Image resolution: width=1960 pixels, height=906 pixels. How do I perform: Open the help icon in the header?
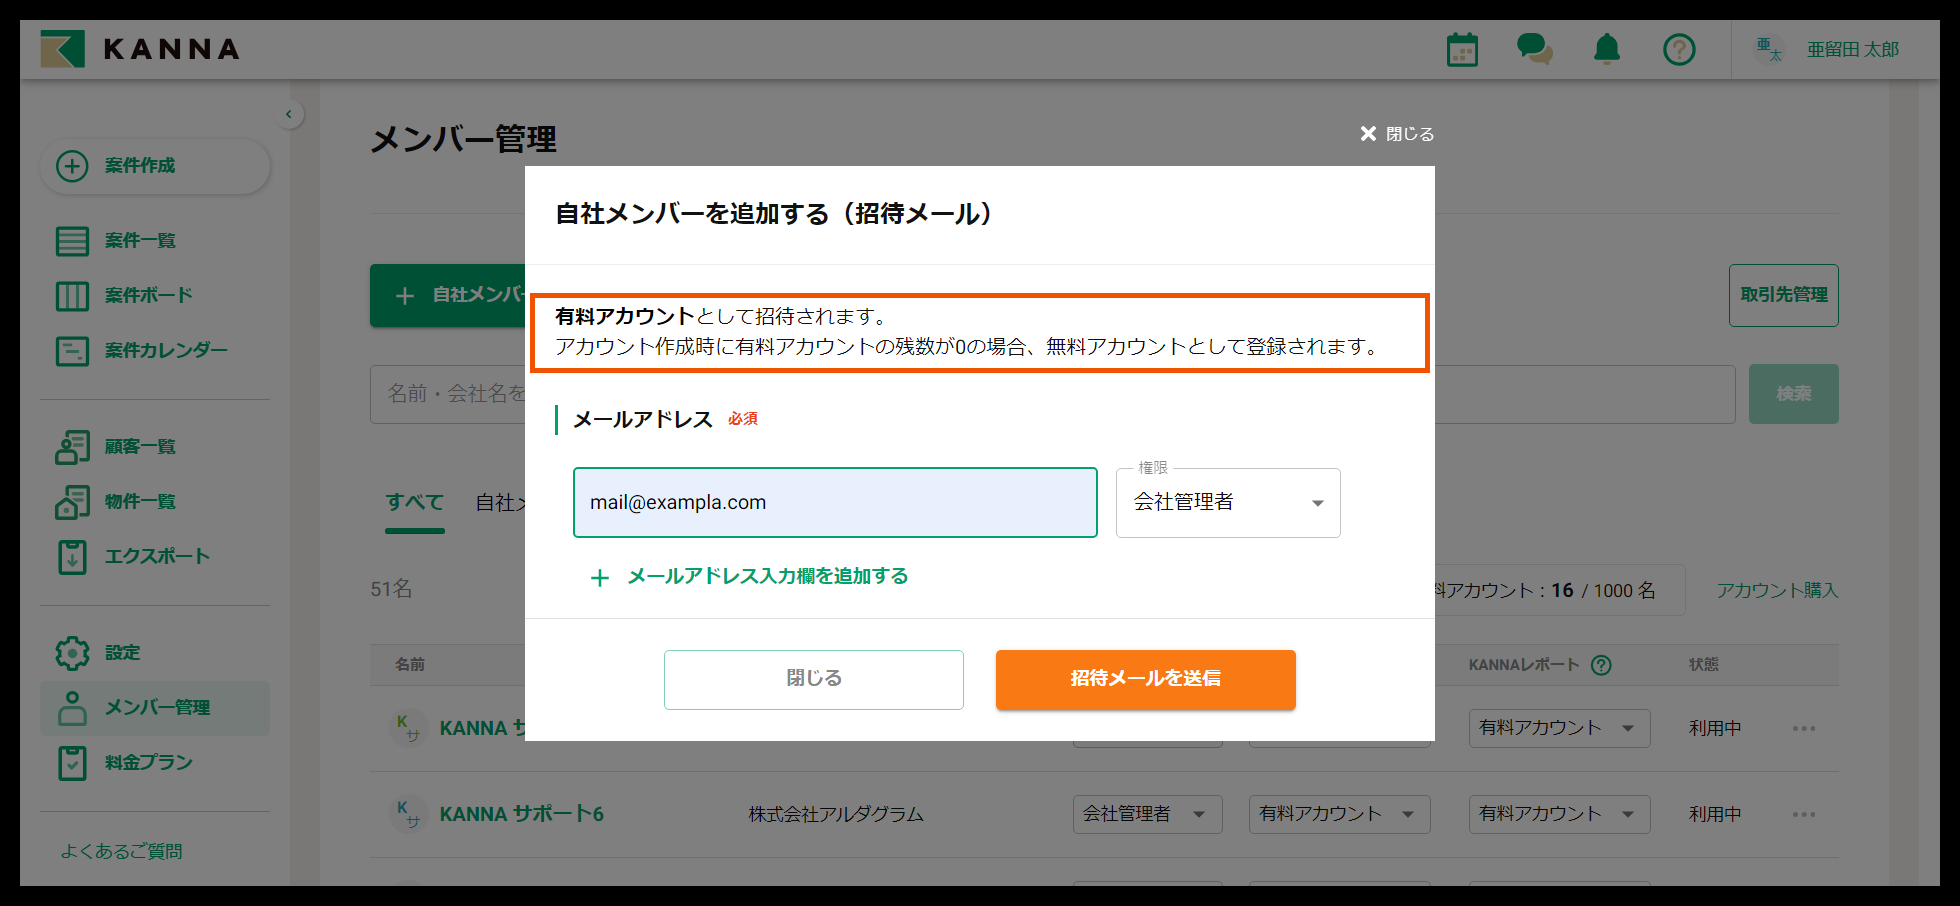[x=1679, y=48]
